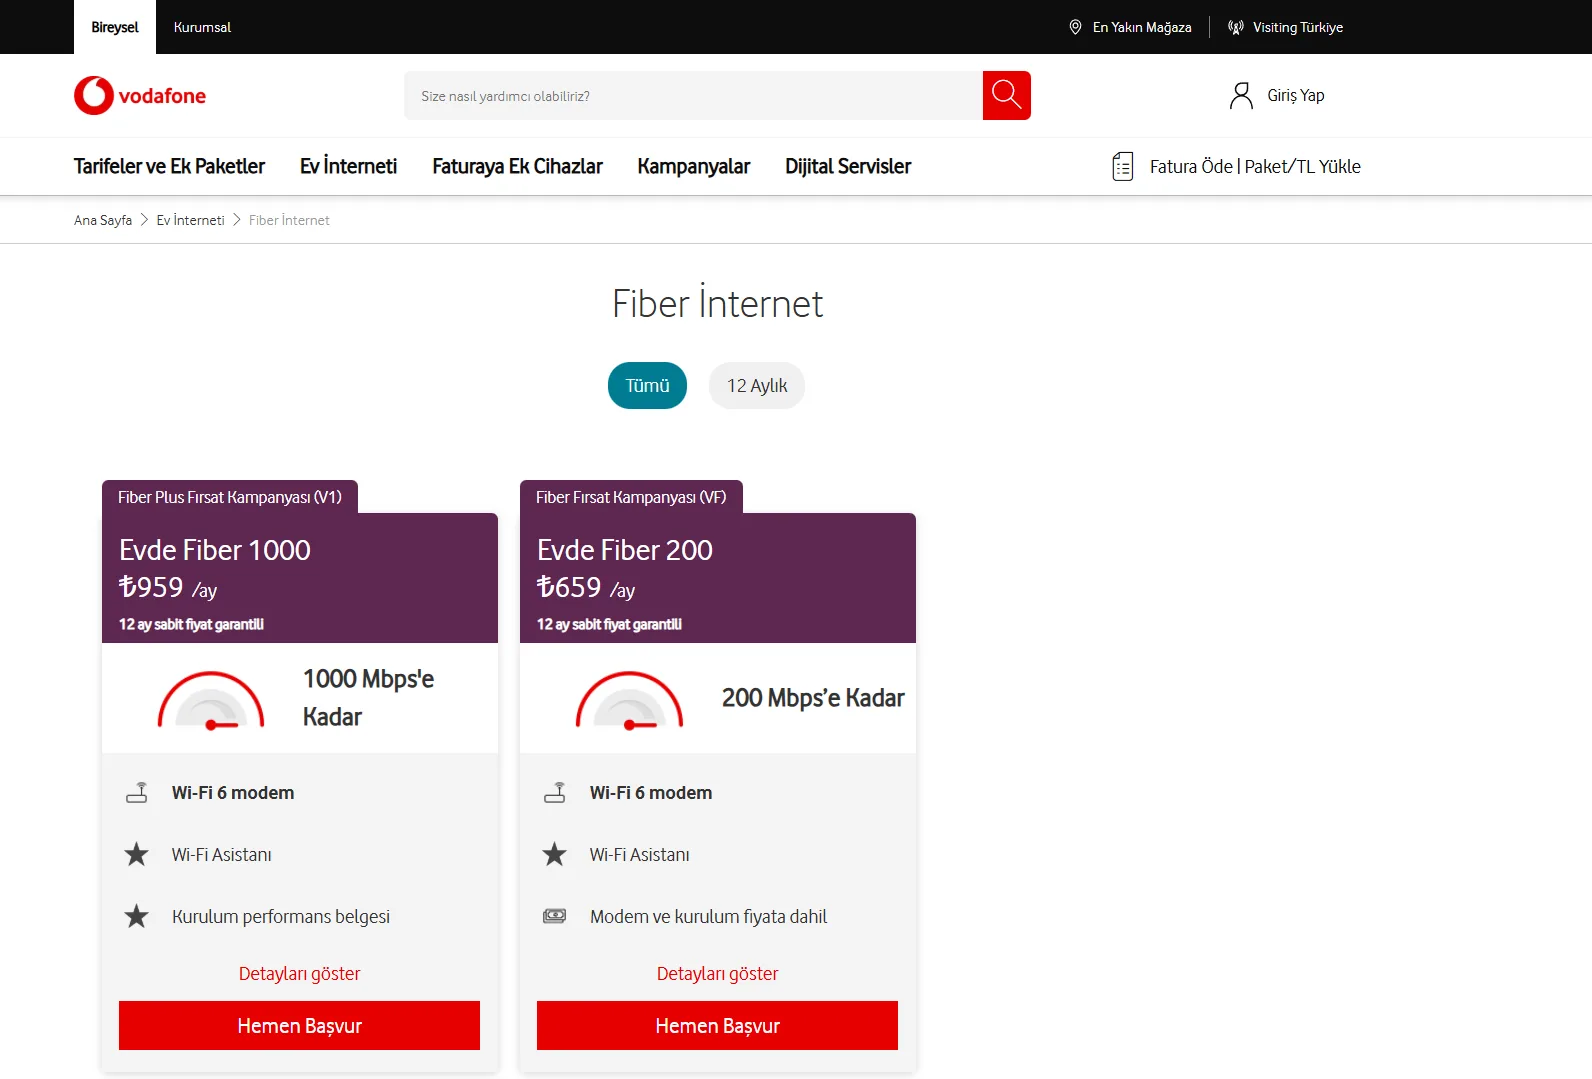Click star icon next to Kurulum performans belgesi
The width and height of the screenshot is (1592, 1079).
(x=137, y=916)
